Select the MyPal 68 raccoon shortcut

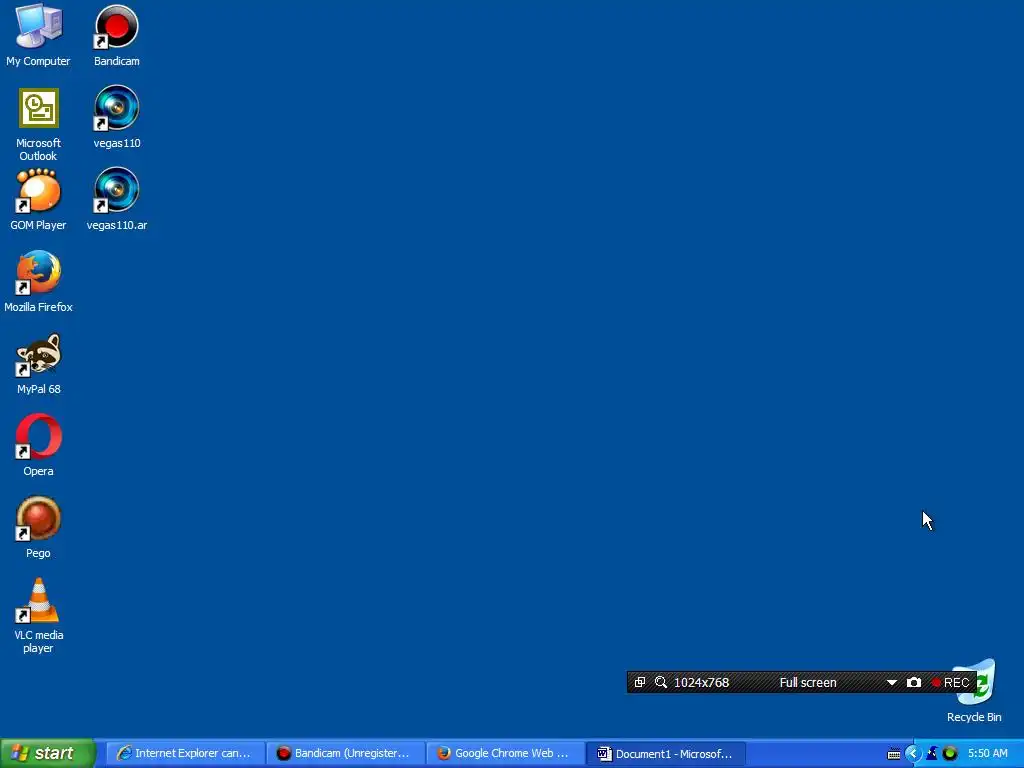click(39, 364)
